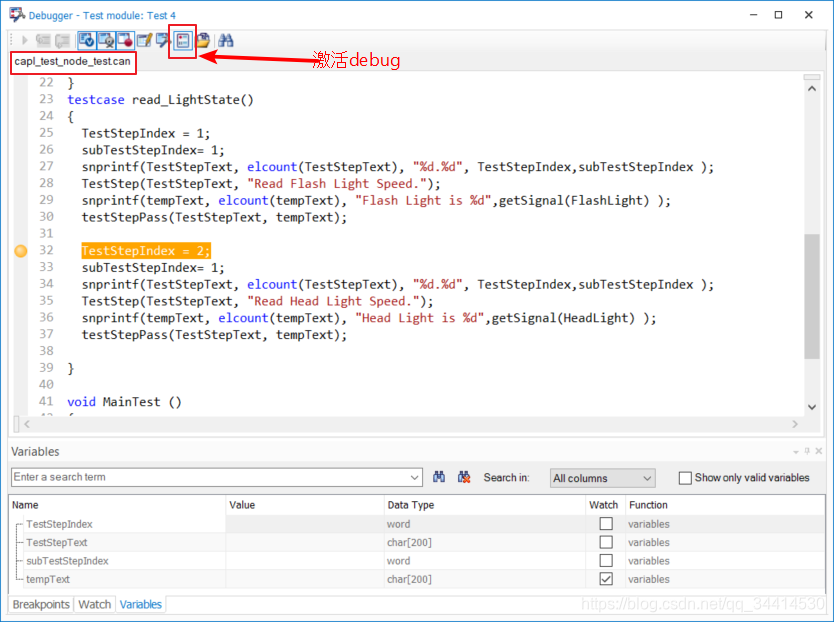Toggle the Variables window toolbar icon
Viewport: 834px width, 622px height.
point(86,40)
